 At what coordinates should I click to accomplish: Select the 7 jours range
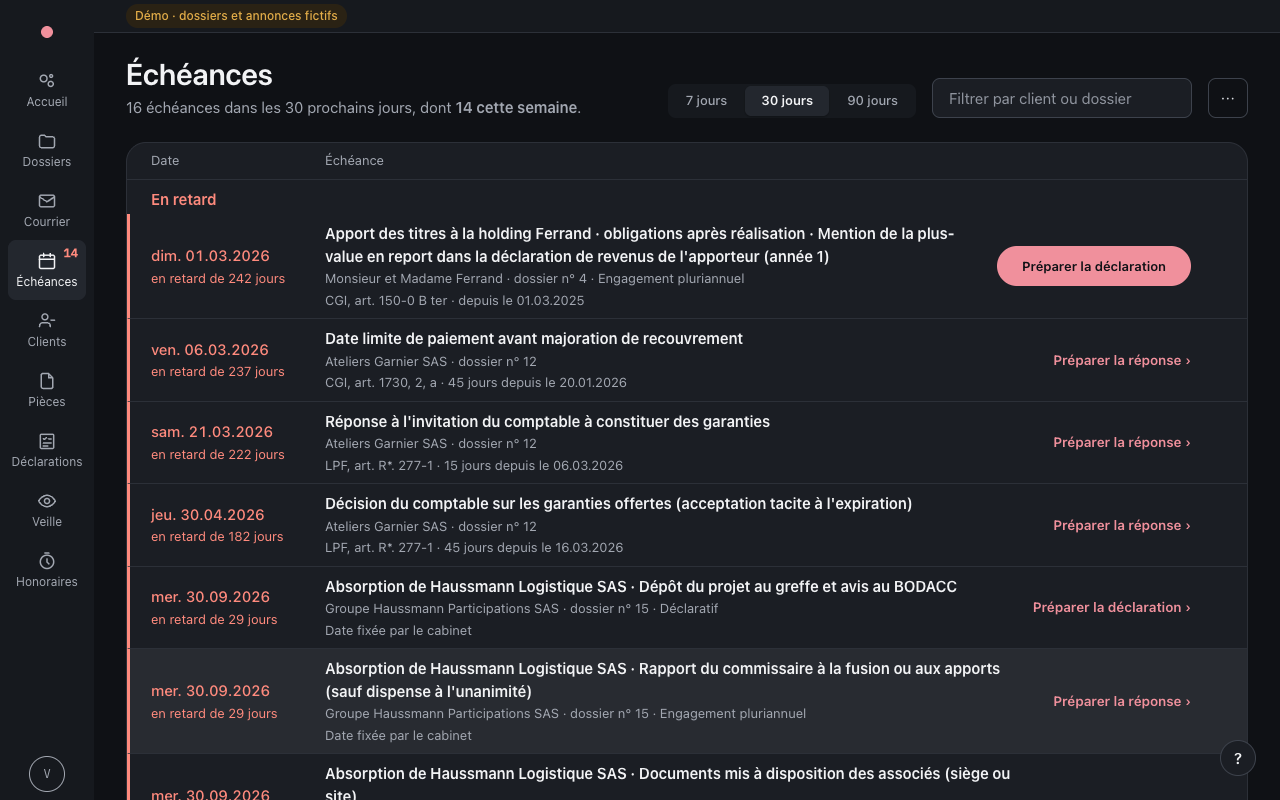(x=706, y=101)
